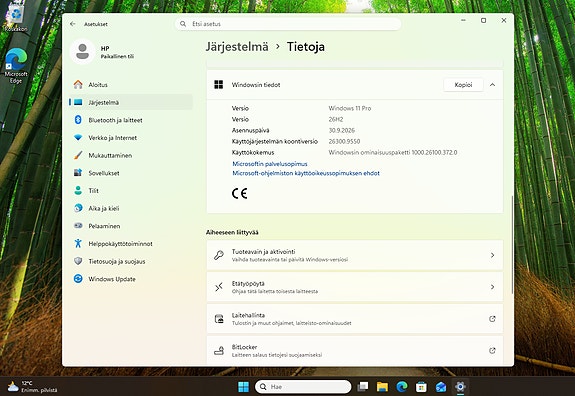575x396 pixels.
Task: Open Bluetooth ja laitteet settings
Action: point(131,120)
